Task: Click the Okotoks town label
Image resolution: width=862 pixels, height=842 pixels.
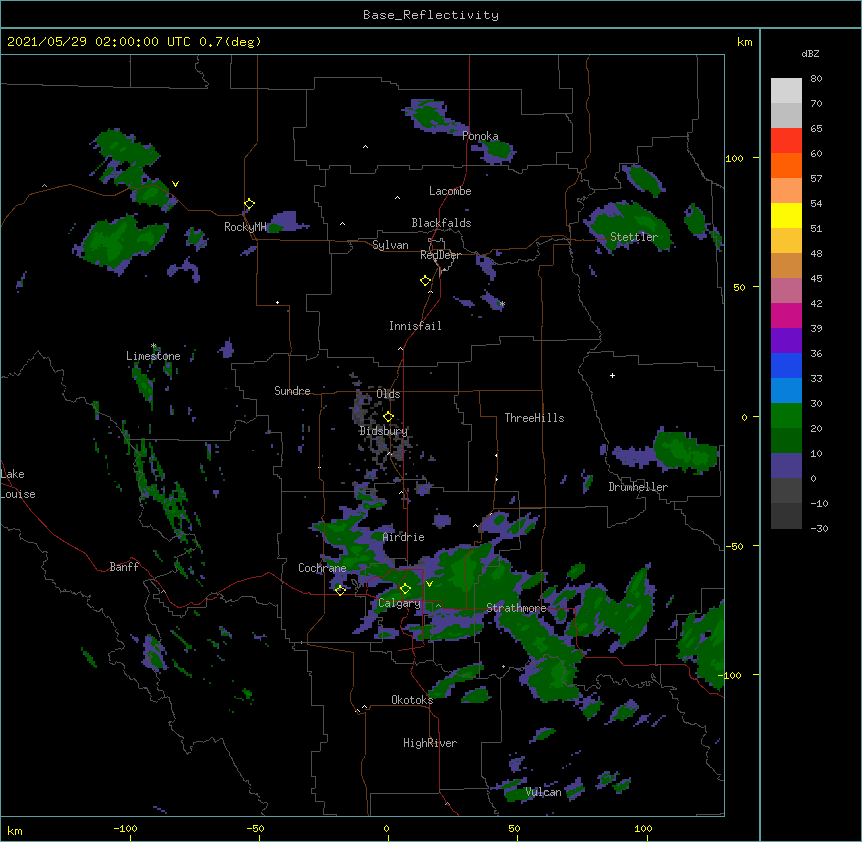Action: (x=412, y=700)
